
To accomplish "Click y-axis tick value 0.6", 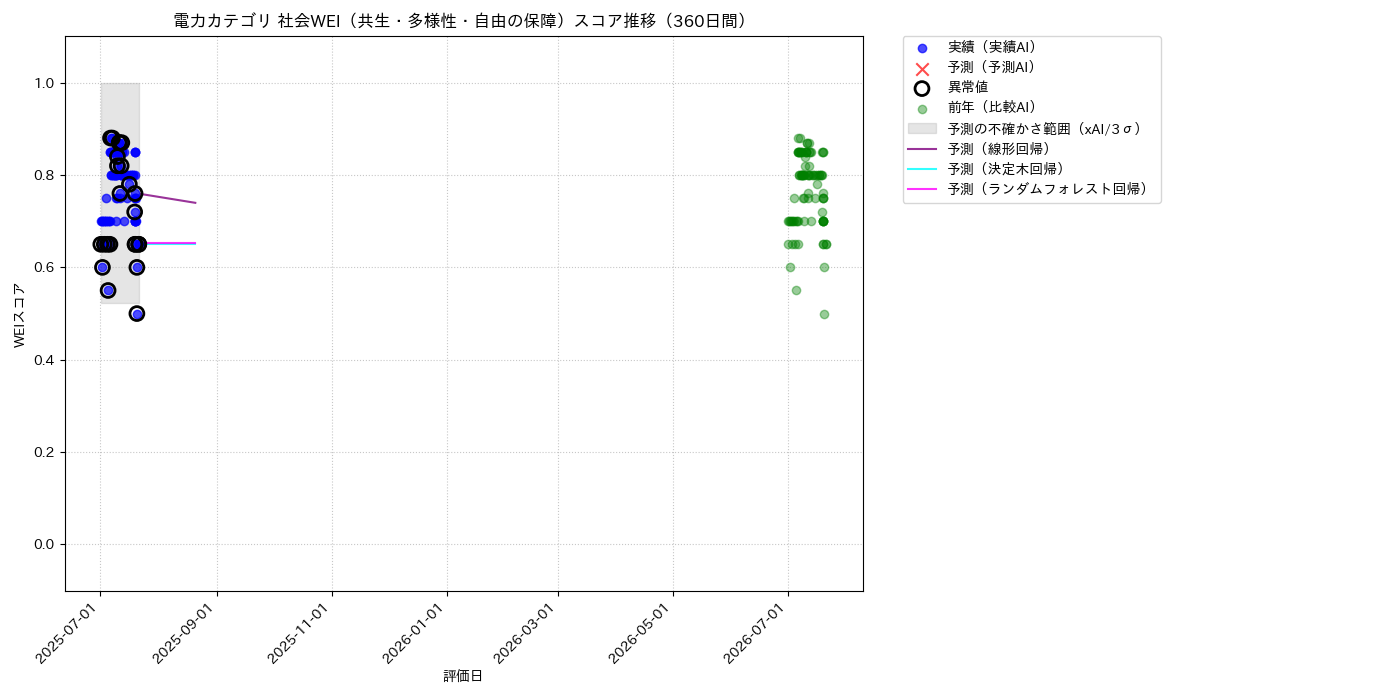I will coord(46,268).
